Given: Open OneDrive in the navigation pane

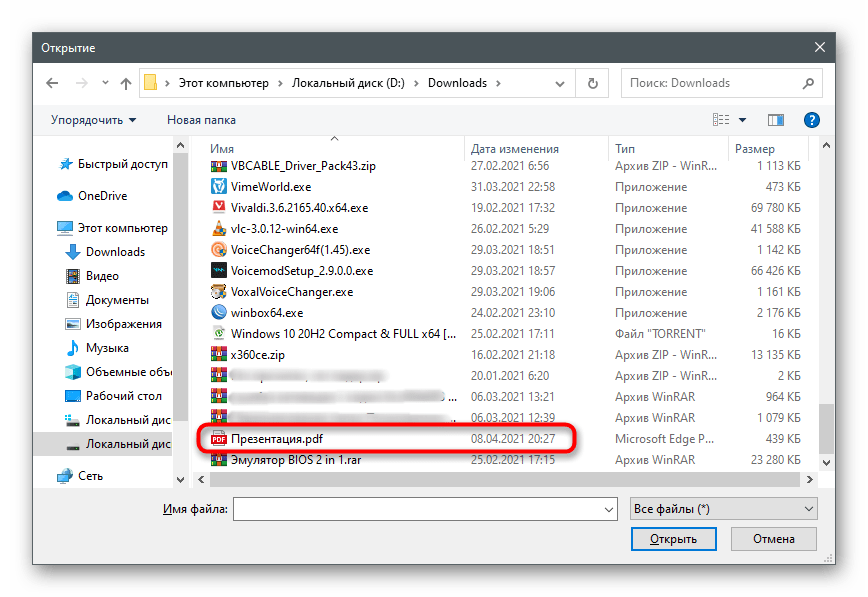Looking at the screenshot, I should click(x=102, y=196).
